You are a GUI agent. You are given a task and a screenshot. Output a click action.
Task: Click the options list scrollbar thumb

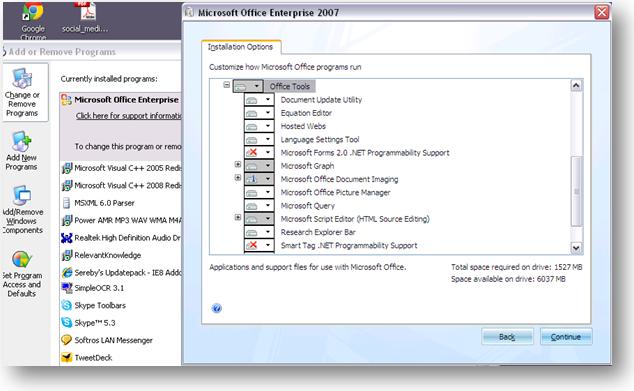(x=576, y=191)
